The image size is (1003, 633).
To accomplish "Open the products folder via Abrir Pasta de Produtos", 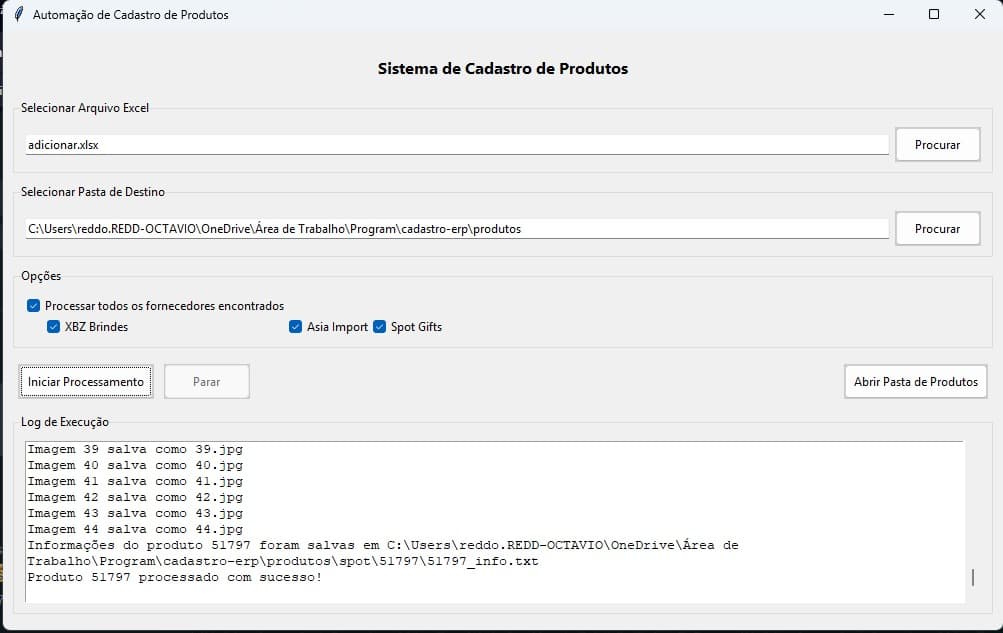I will point(915,382).
